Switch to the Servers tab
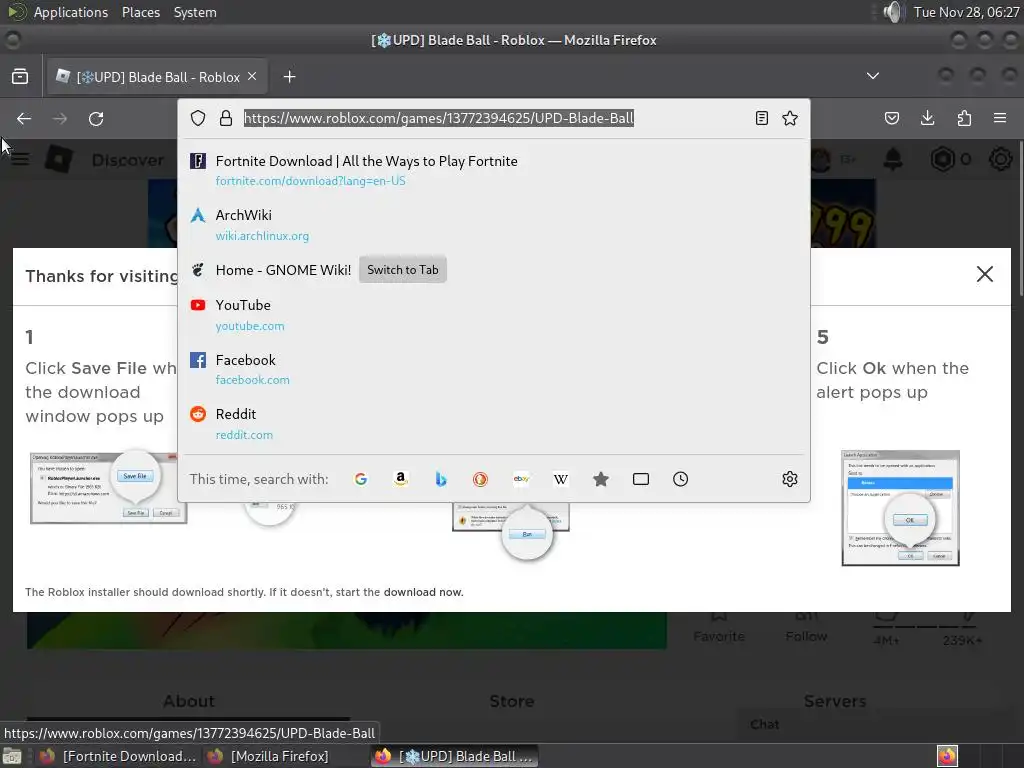This screenshot has height=768, width=1024. [835, 701]
